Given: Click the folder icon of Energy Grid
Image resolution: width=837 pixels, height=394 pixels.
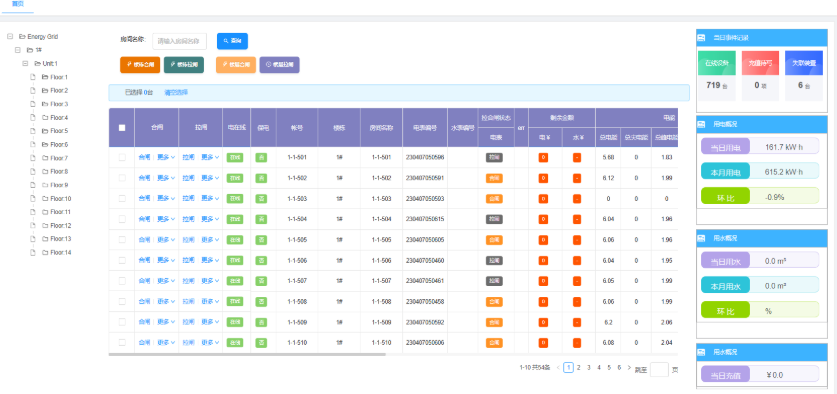Looking at the screenshot, I should click(x=22, y=37).
